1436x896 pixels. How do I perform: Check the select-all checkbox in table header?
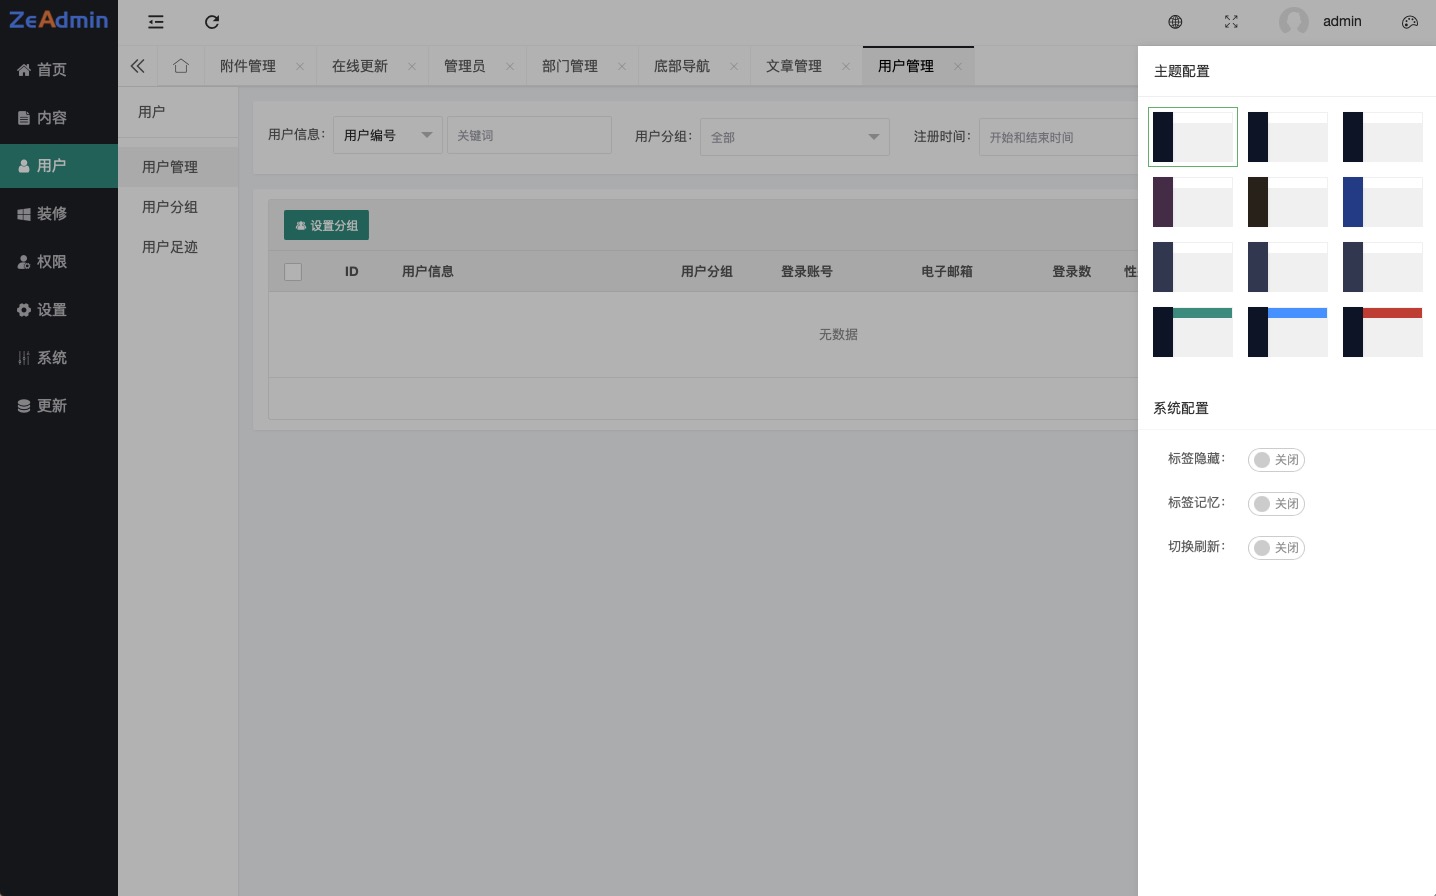293,272
